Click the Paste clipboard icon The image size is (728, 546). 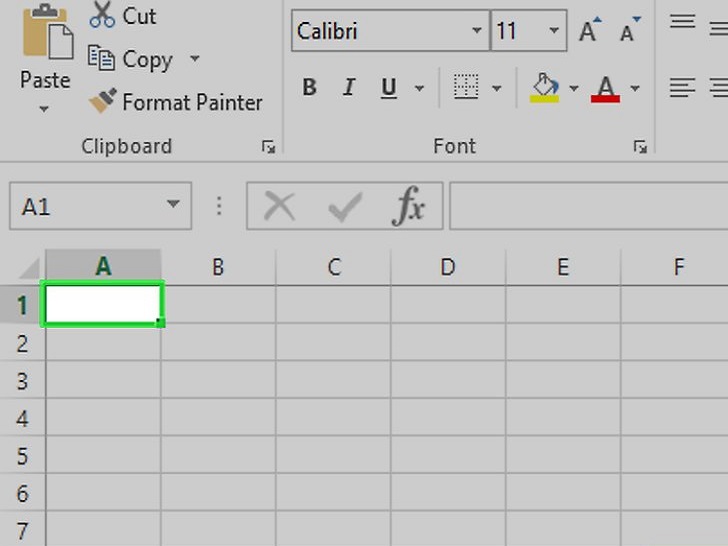47,32
